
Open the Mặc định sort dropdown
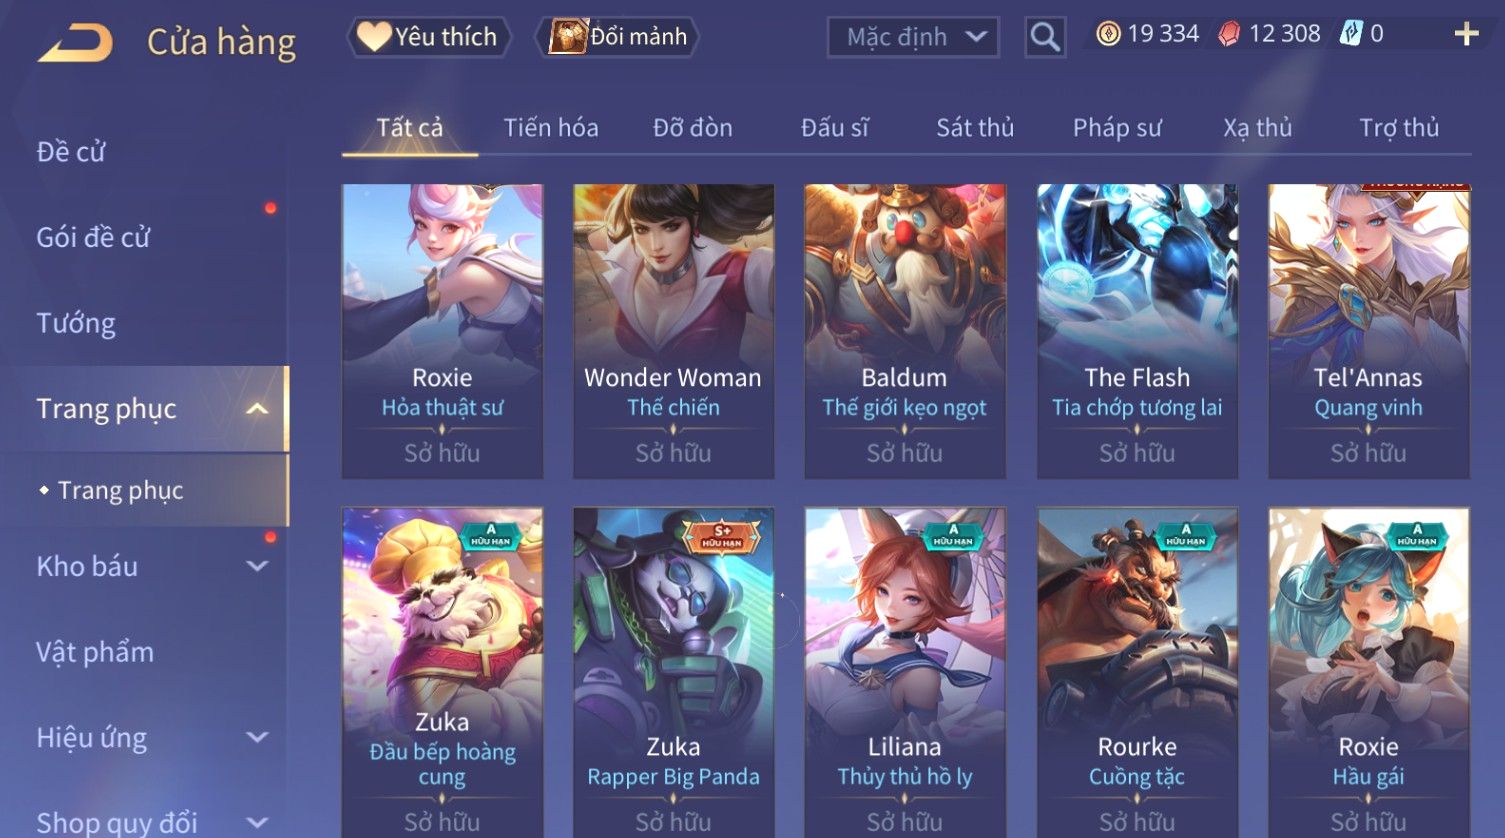[913, 38]
